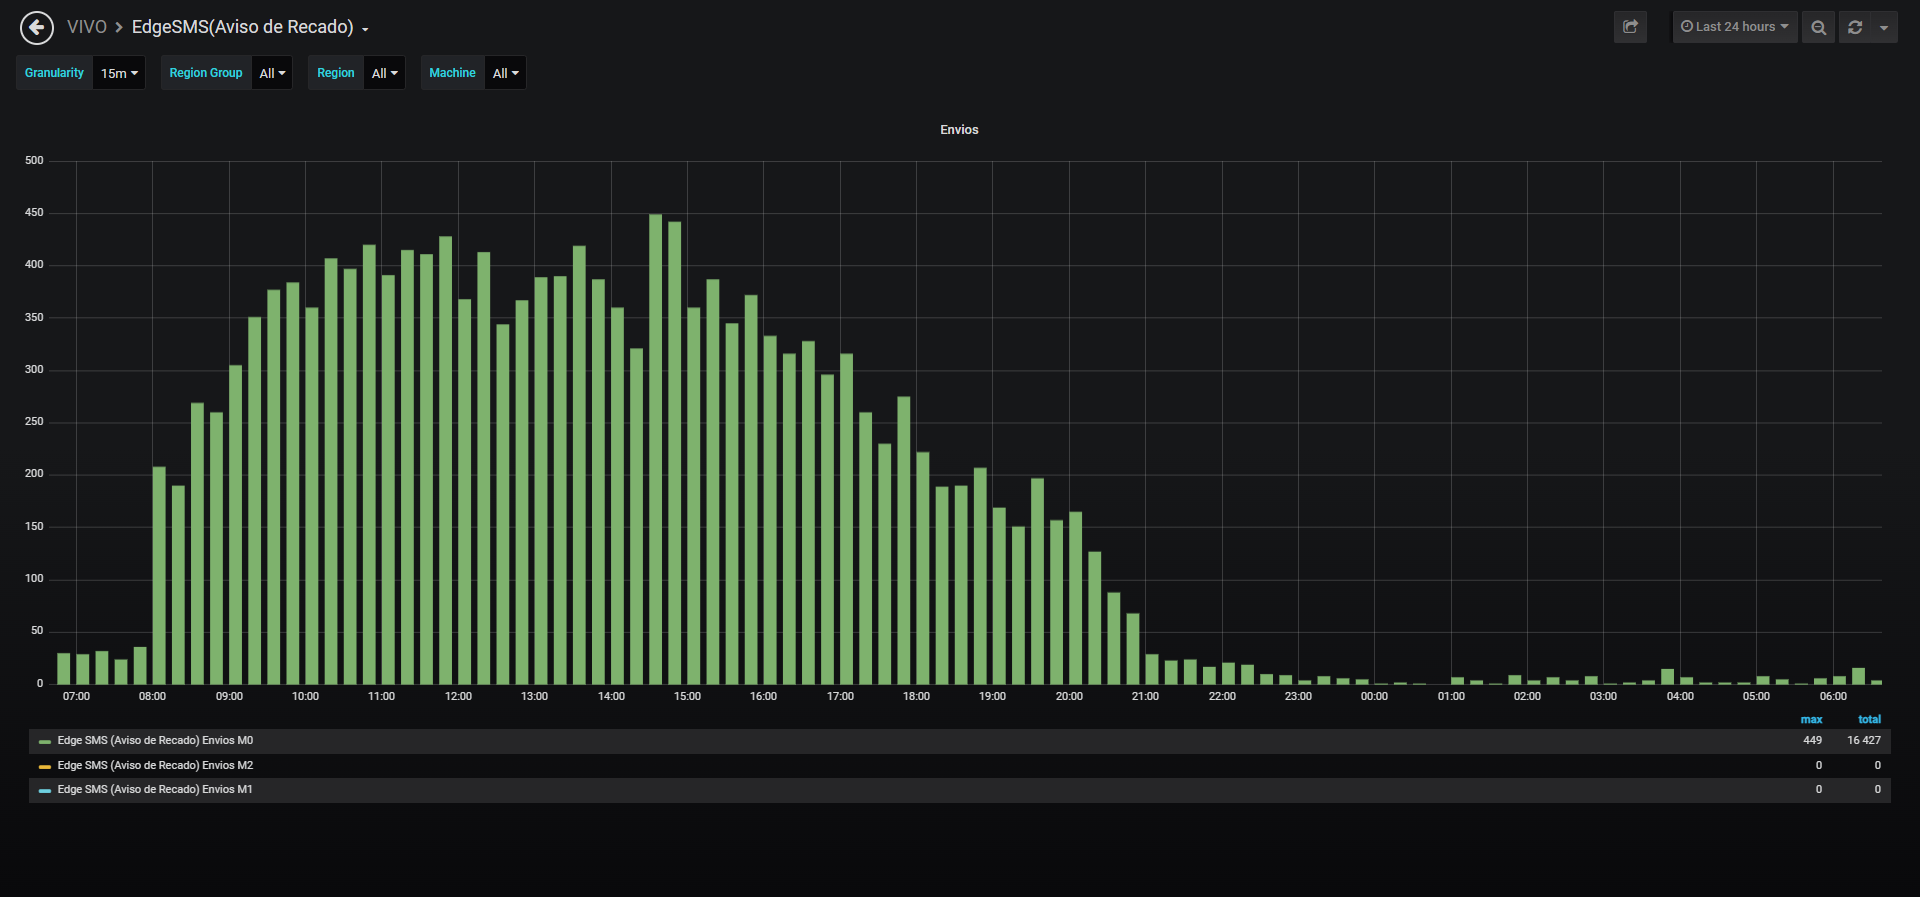Viewport: 1920px width, 897px height.
Task: Open the Region Group All dropdown
Action: [x=272, y=73]
